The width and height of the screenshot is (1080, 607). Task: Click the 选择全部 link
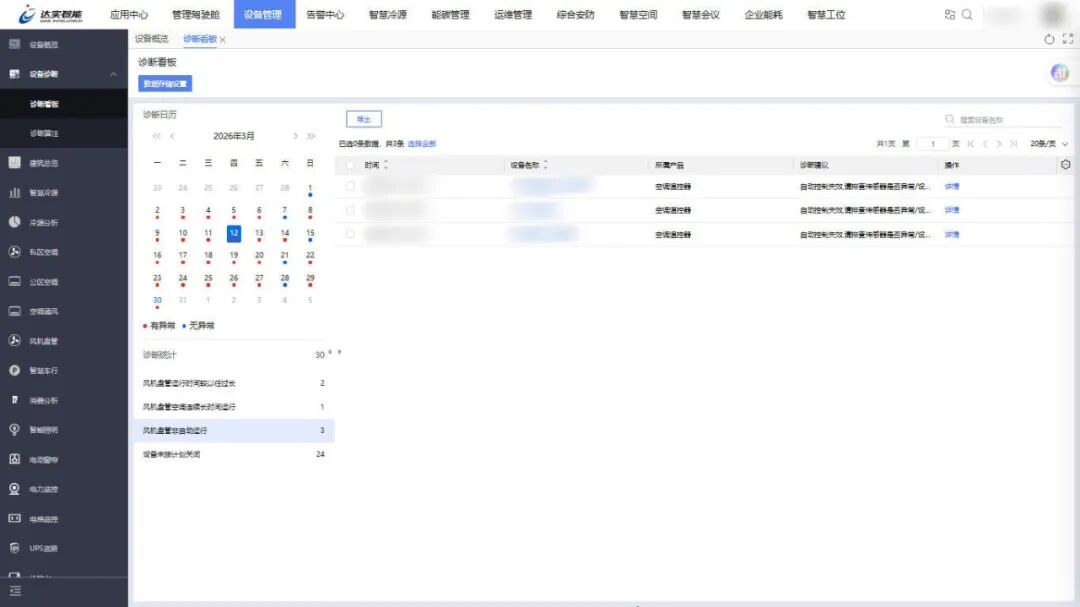[x=421, y=144]
